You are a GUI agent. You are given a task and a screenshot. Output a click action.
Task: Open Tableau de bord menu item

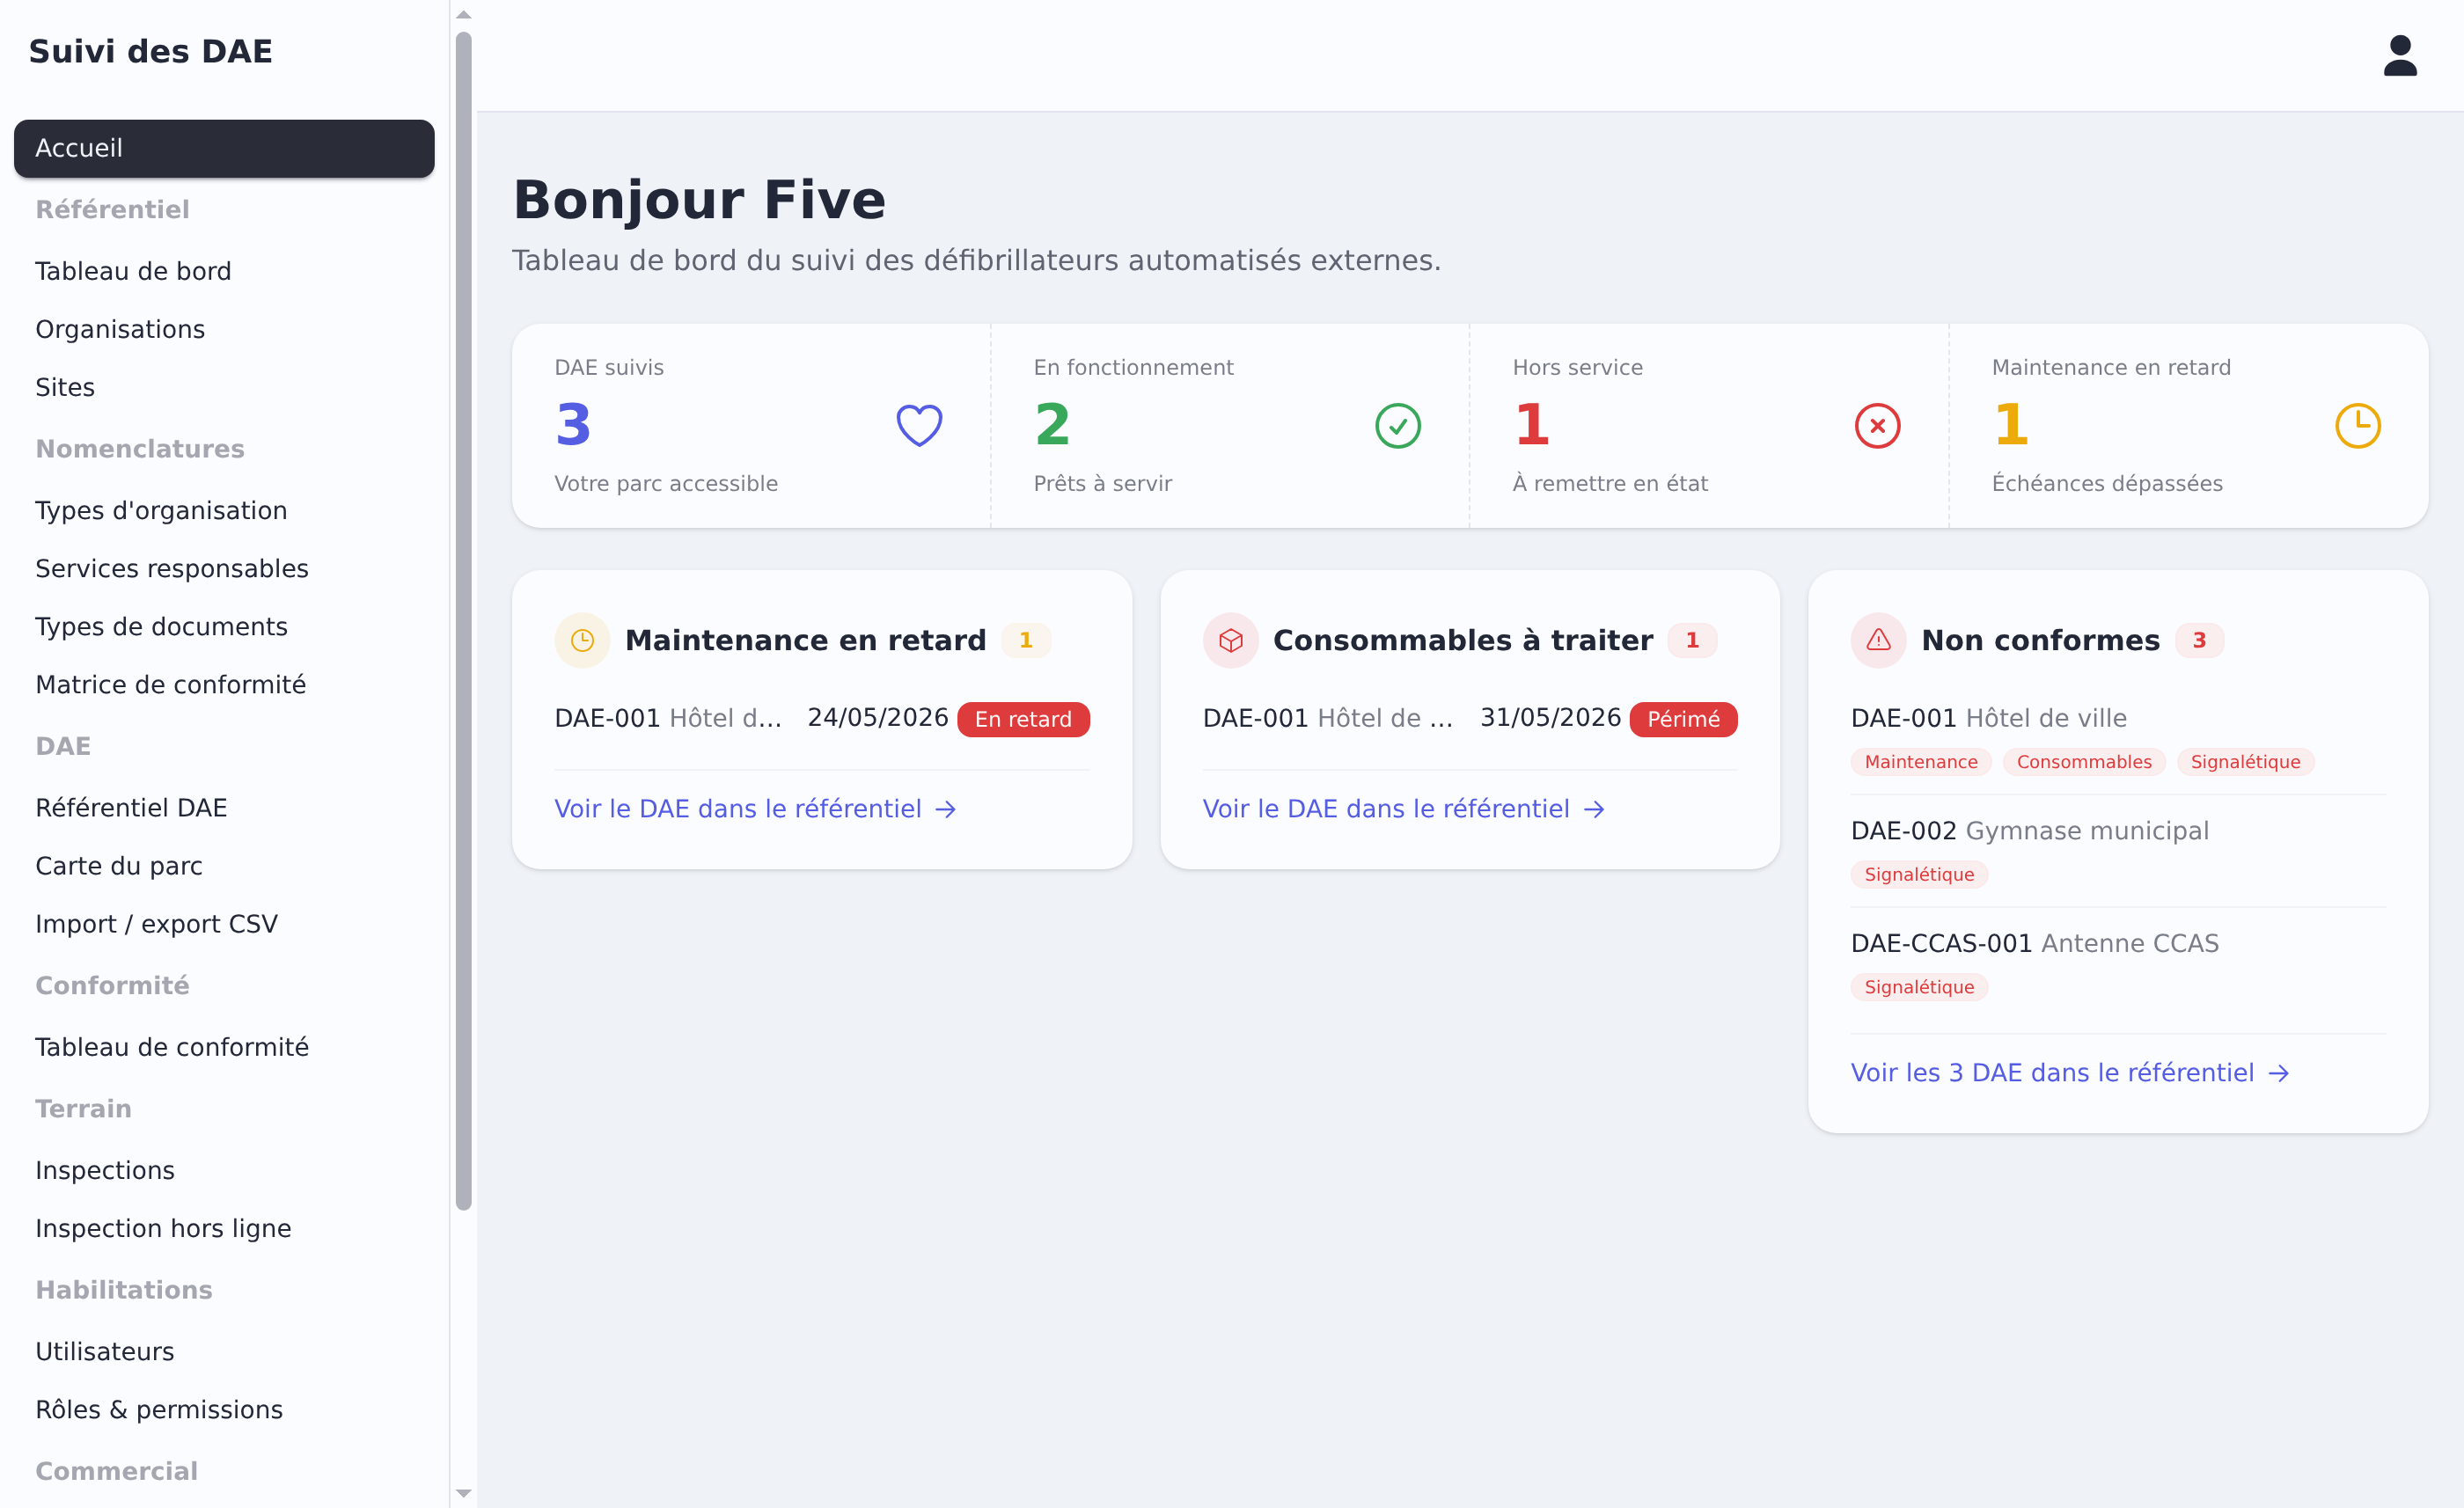(224, 271)
